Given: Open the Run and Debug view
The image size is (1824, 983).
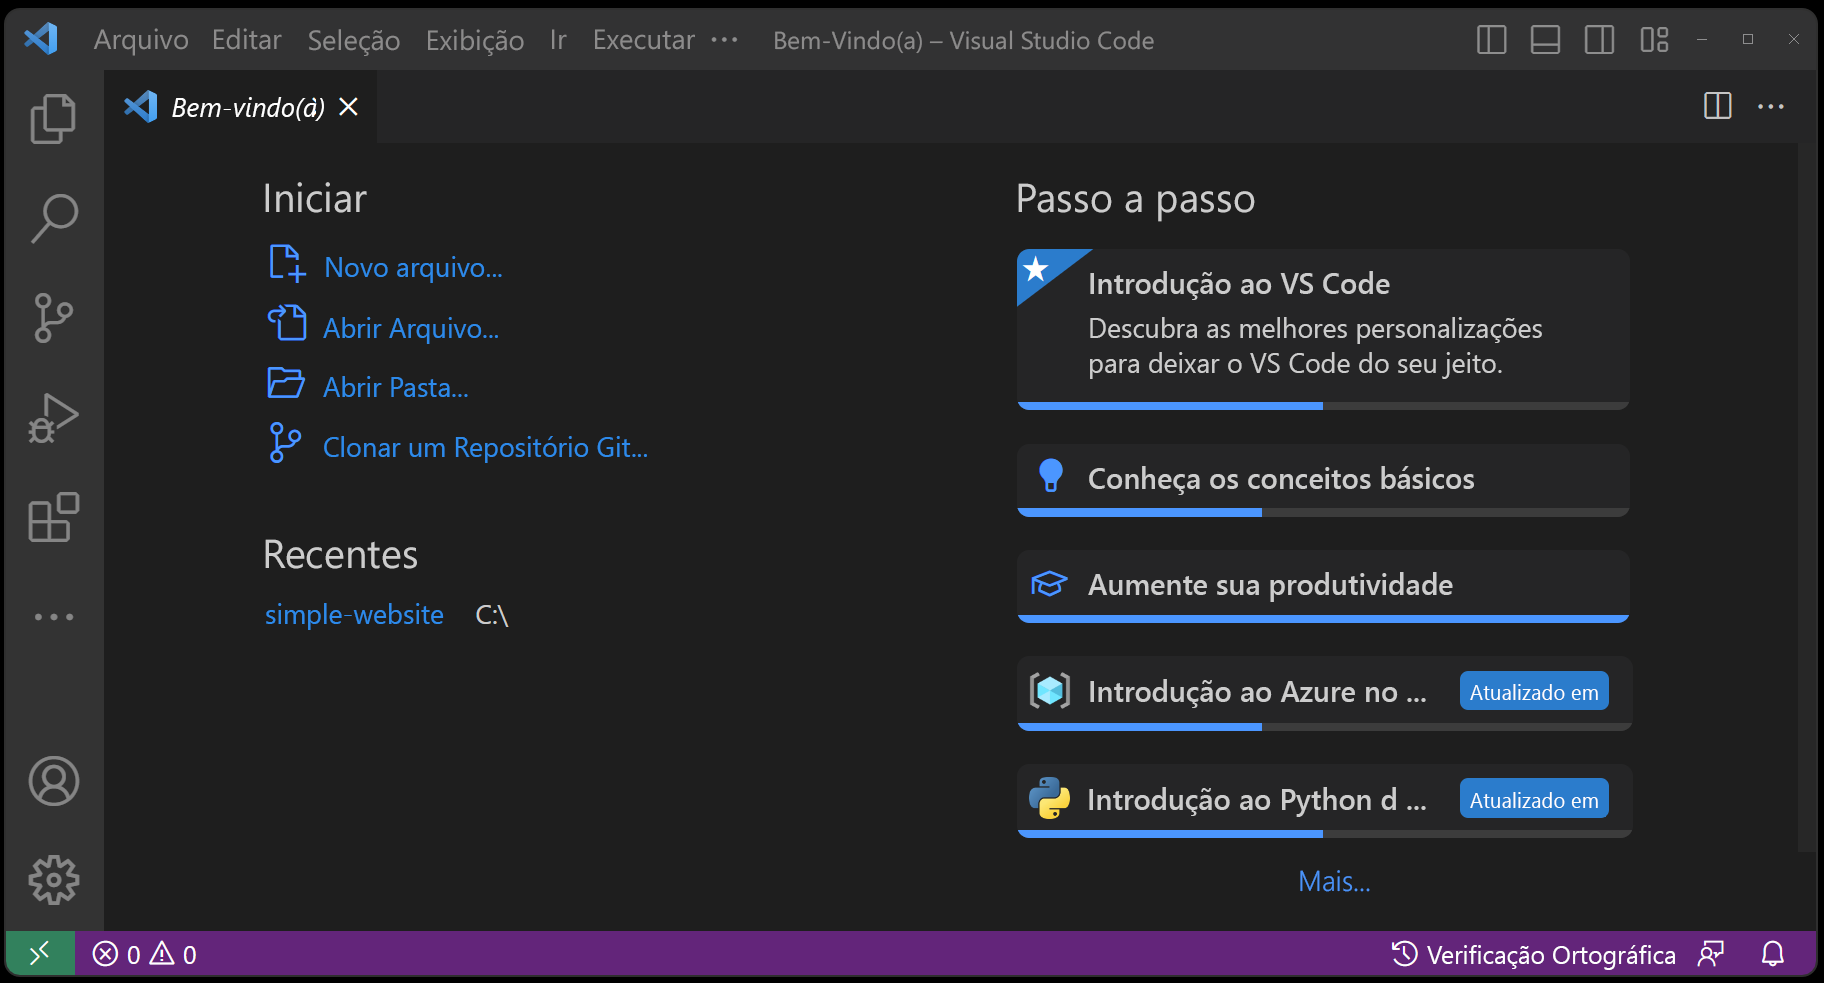Looking at the screenshot, I should tap(53, 418).
